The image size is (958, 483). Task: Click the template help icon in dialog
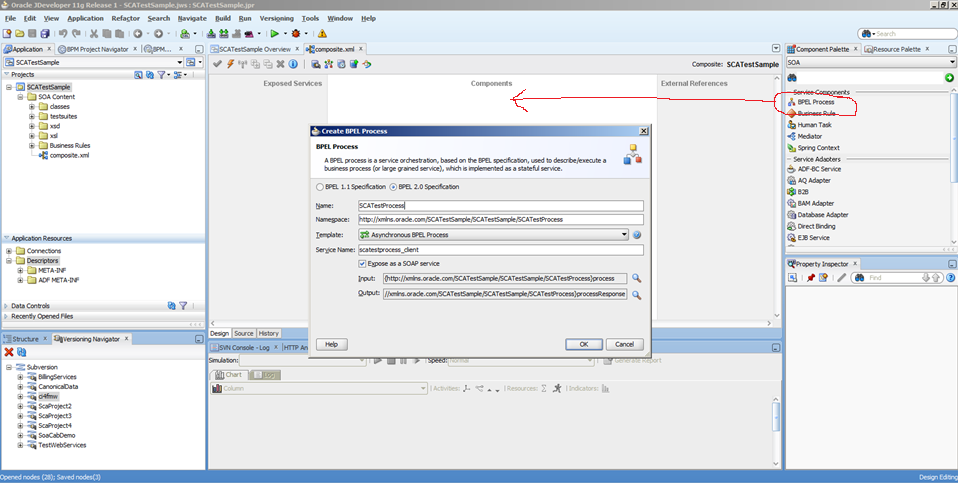(637, 235)
